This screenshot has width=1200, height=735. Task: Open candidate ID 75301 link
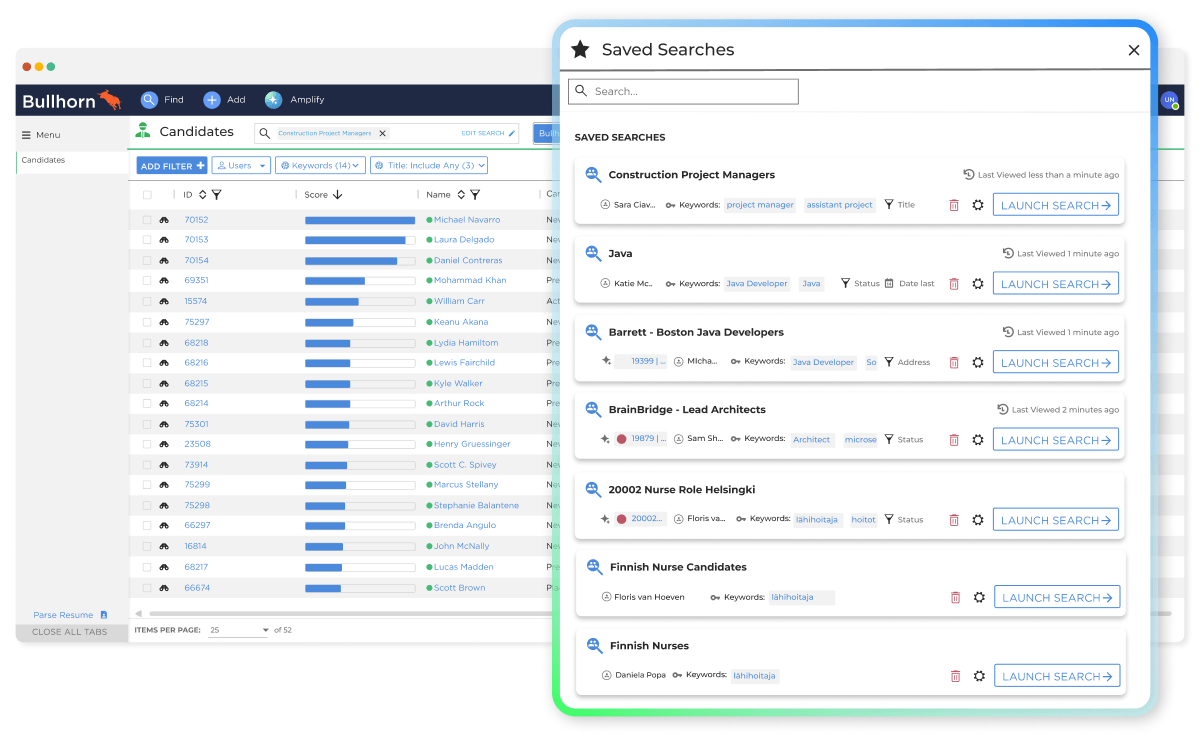tap(196, 424)
